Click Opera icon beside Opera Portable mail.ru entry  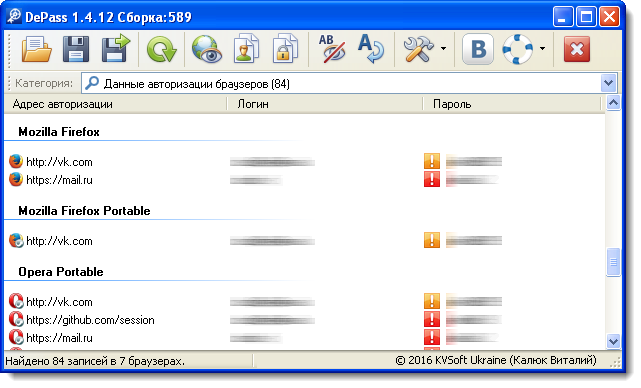[16, 337]
